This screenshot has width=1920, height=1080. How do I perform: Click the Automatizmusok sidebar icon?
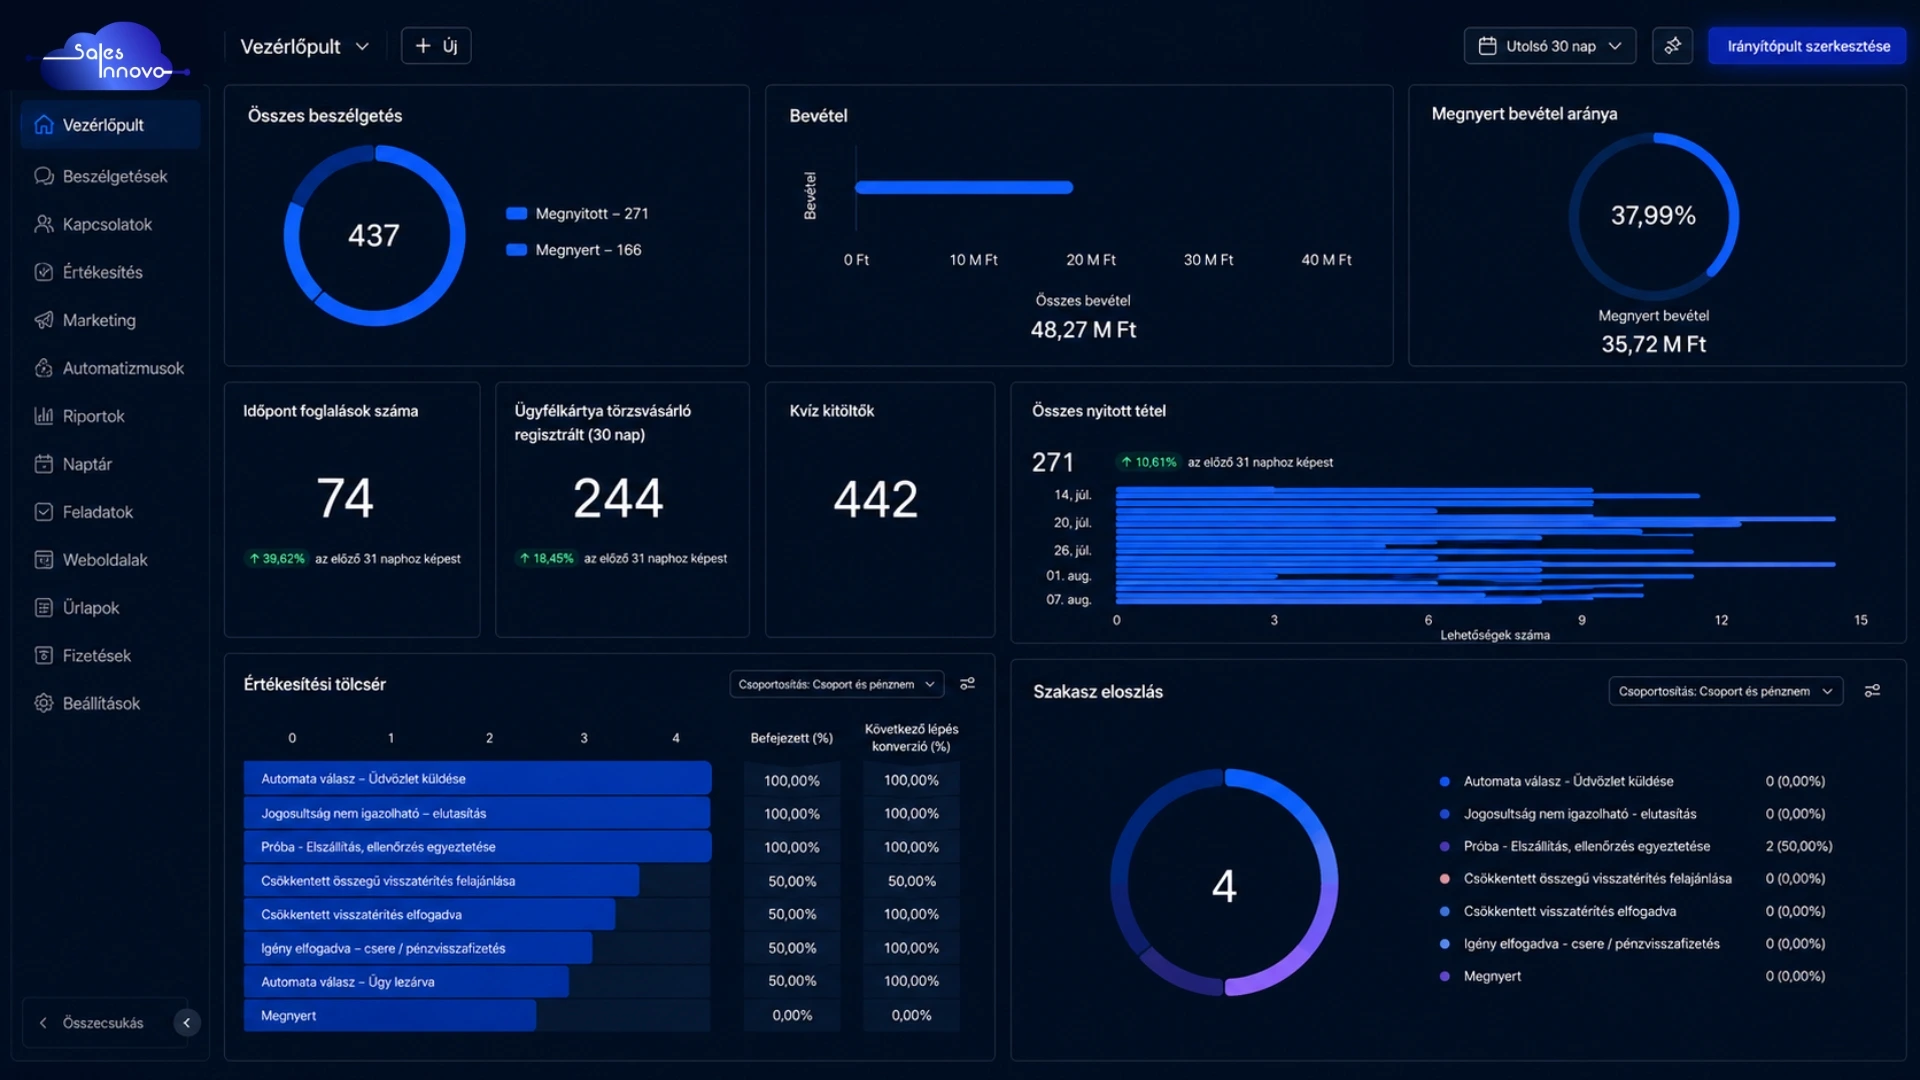(44, 368)
